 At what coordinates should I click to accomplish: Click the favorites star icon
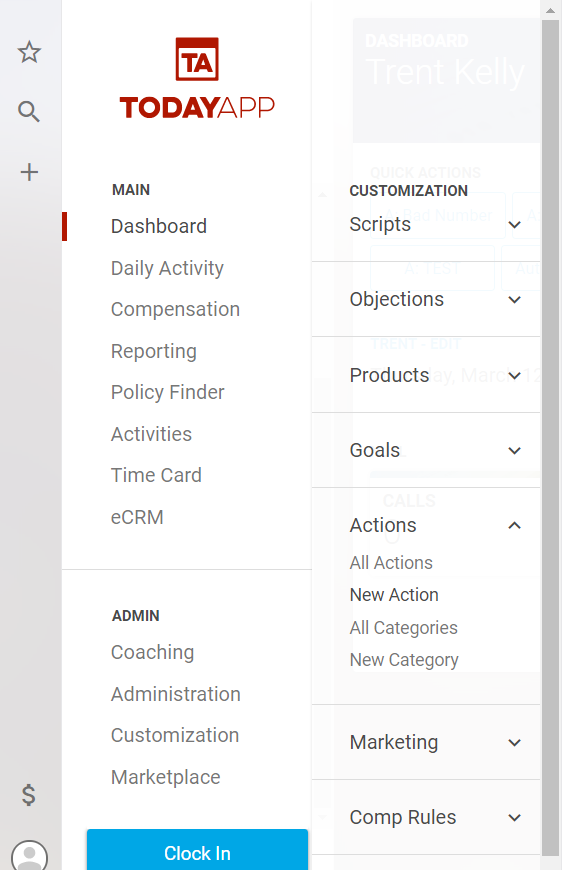coord(29,52)
